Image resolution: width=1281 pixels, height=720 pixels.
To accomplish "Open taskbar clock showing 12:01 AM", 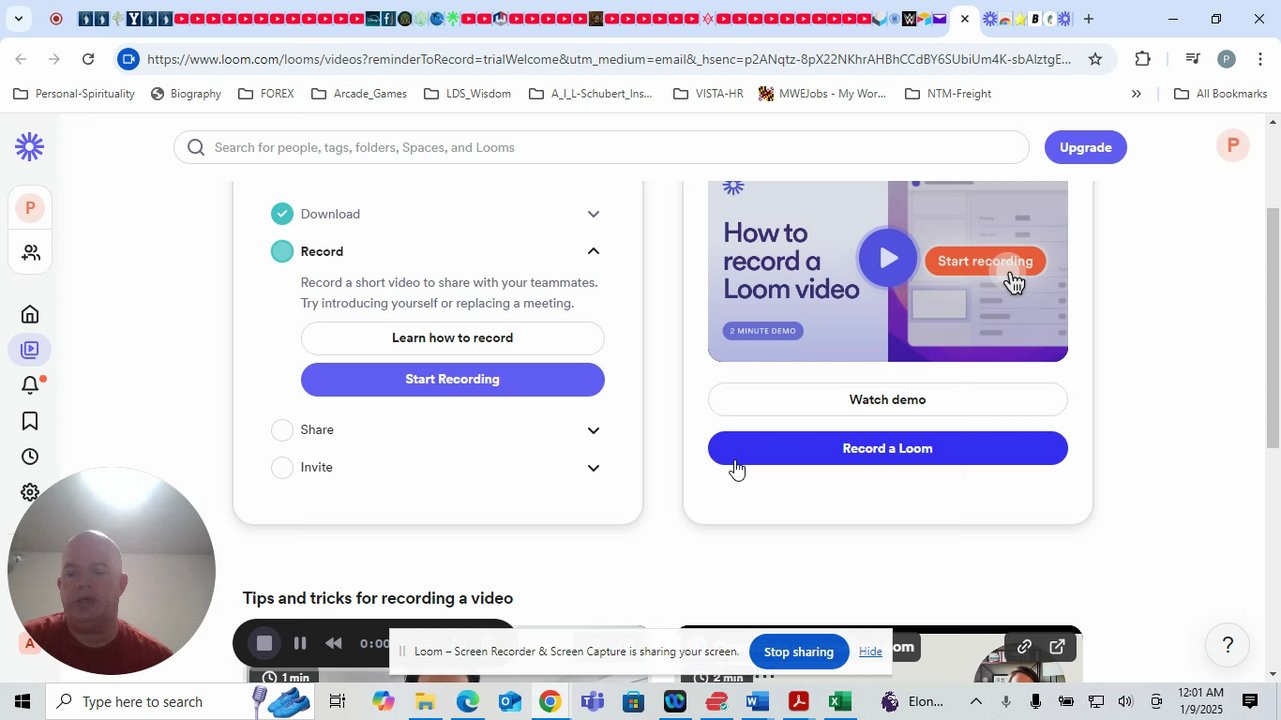I will point(1201,701).
